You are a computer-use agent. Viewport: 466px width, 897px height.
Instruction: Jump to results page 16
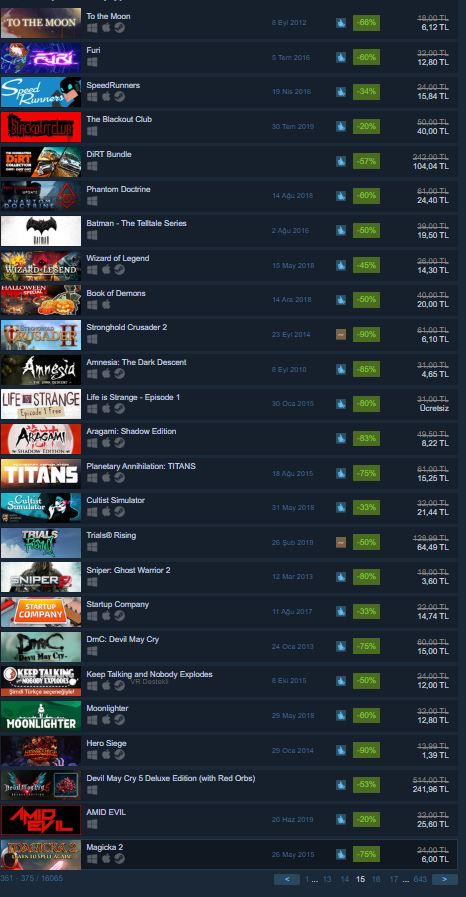pos(376,879)
